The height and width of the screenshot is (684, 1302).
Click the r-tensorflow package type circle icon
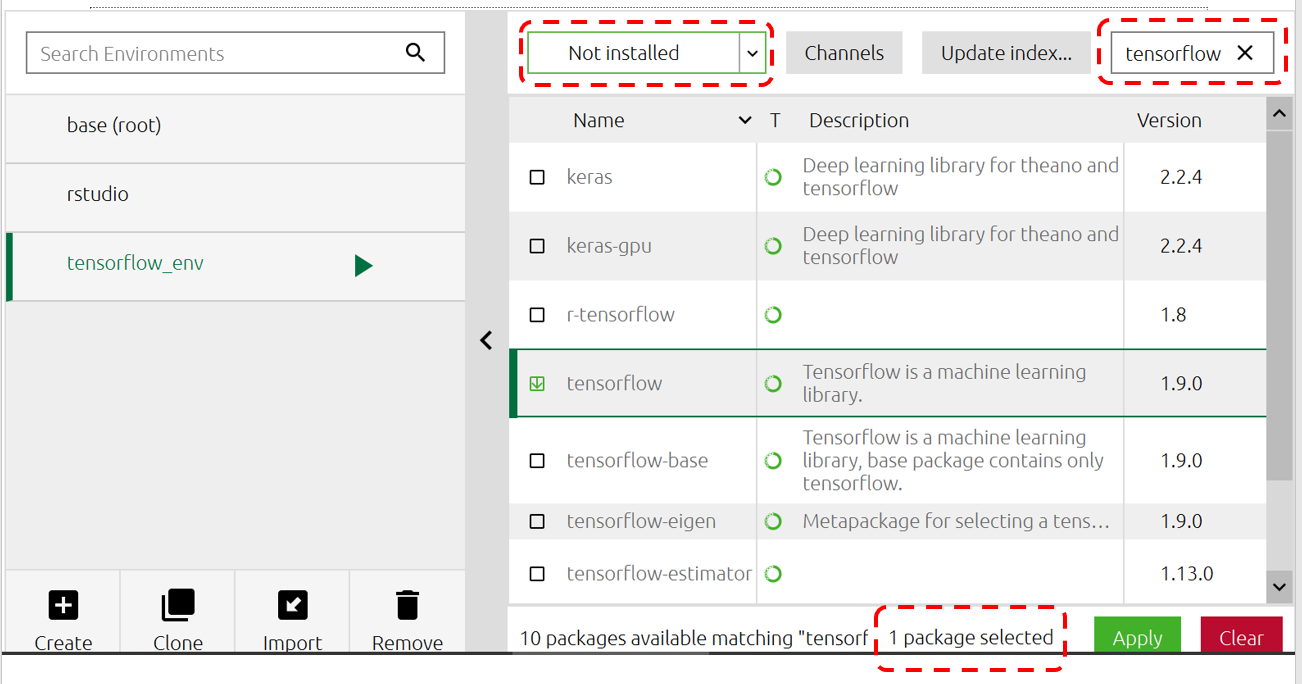pyautogui.click(x=773, y=314)
